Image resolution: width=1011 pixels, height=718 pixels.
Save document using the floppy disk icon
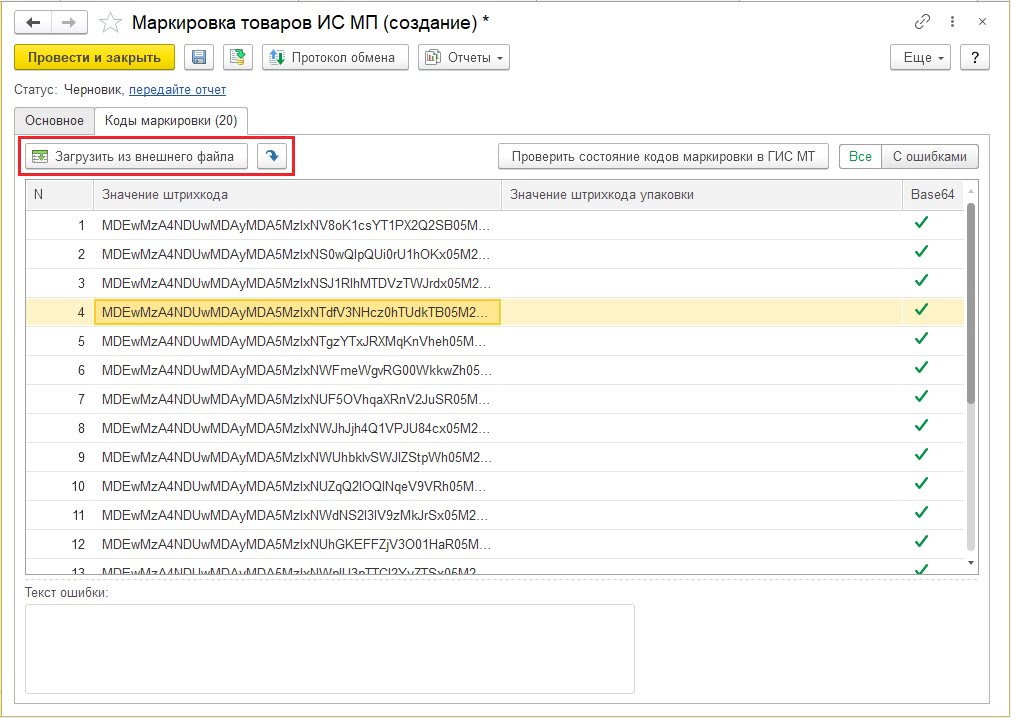tap(198, 58)
